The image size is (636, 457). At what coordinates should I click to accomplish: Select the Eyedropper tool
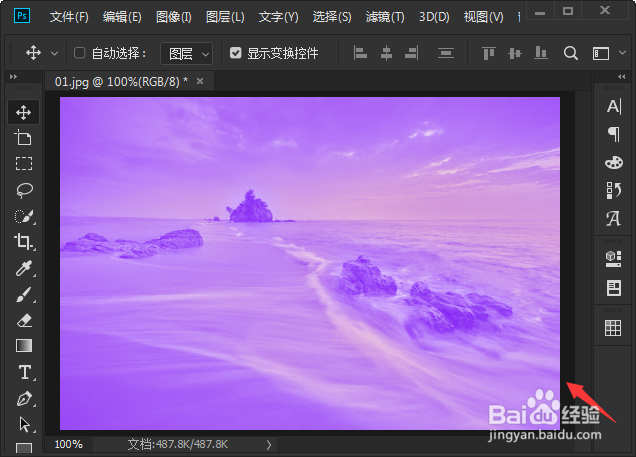pos(24,268)
